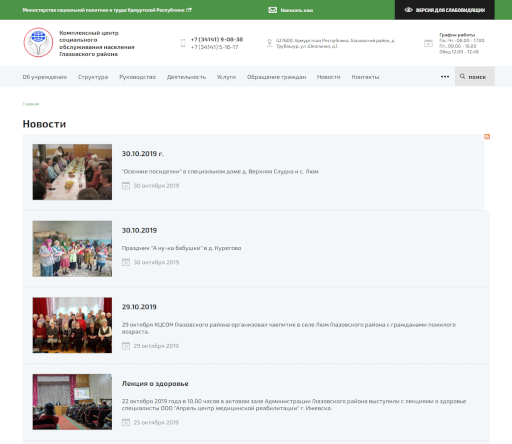Screen dimensions: 512x444
Task: Open the Обращение граждан menu
Action: click(x=276, y=77)
